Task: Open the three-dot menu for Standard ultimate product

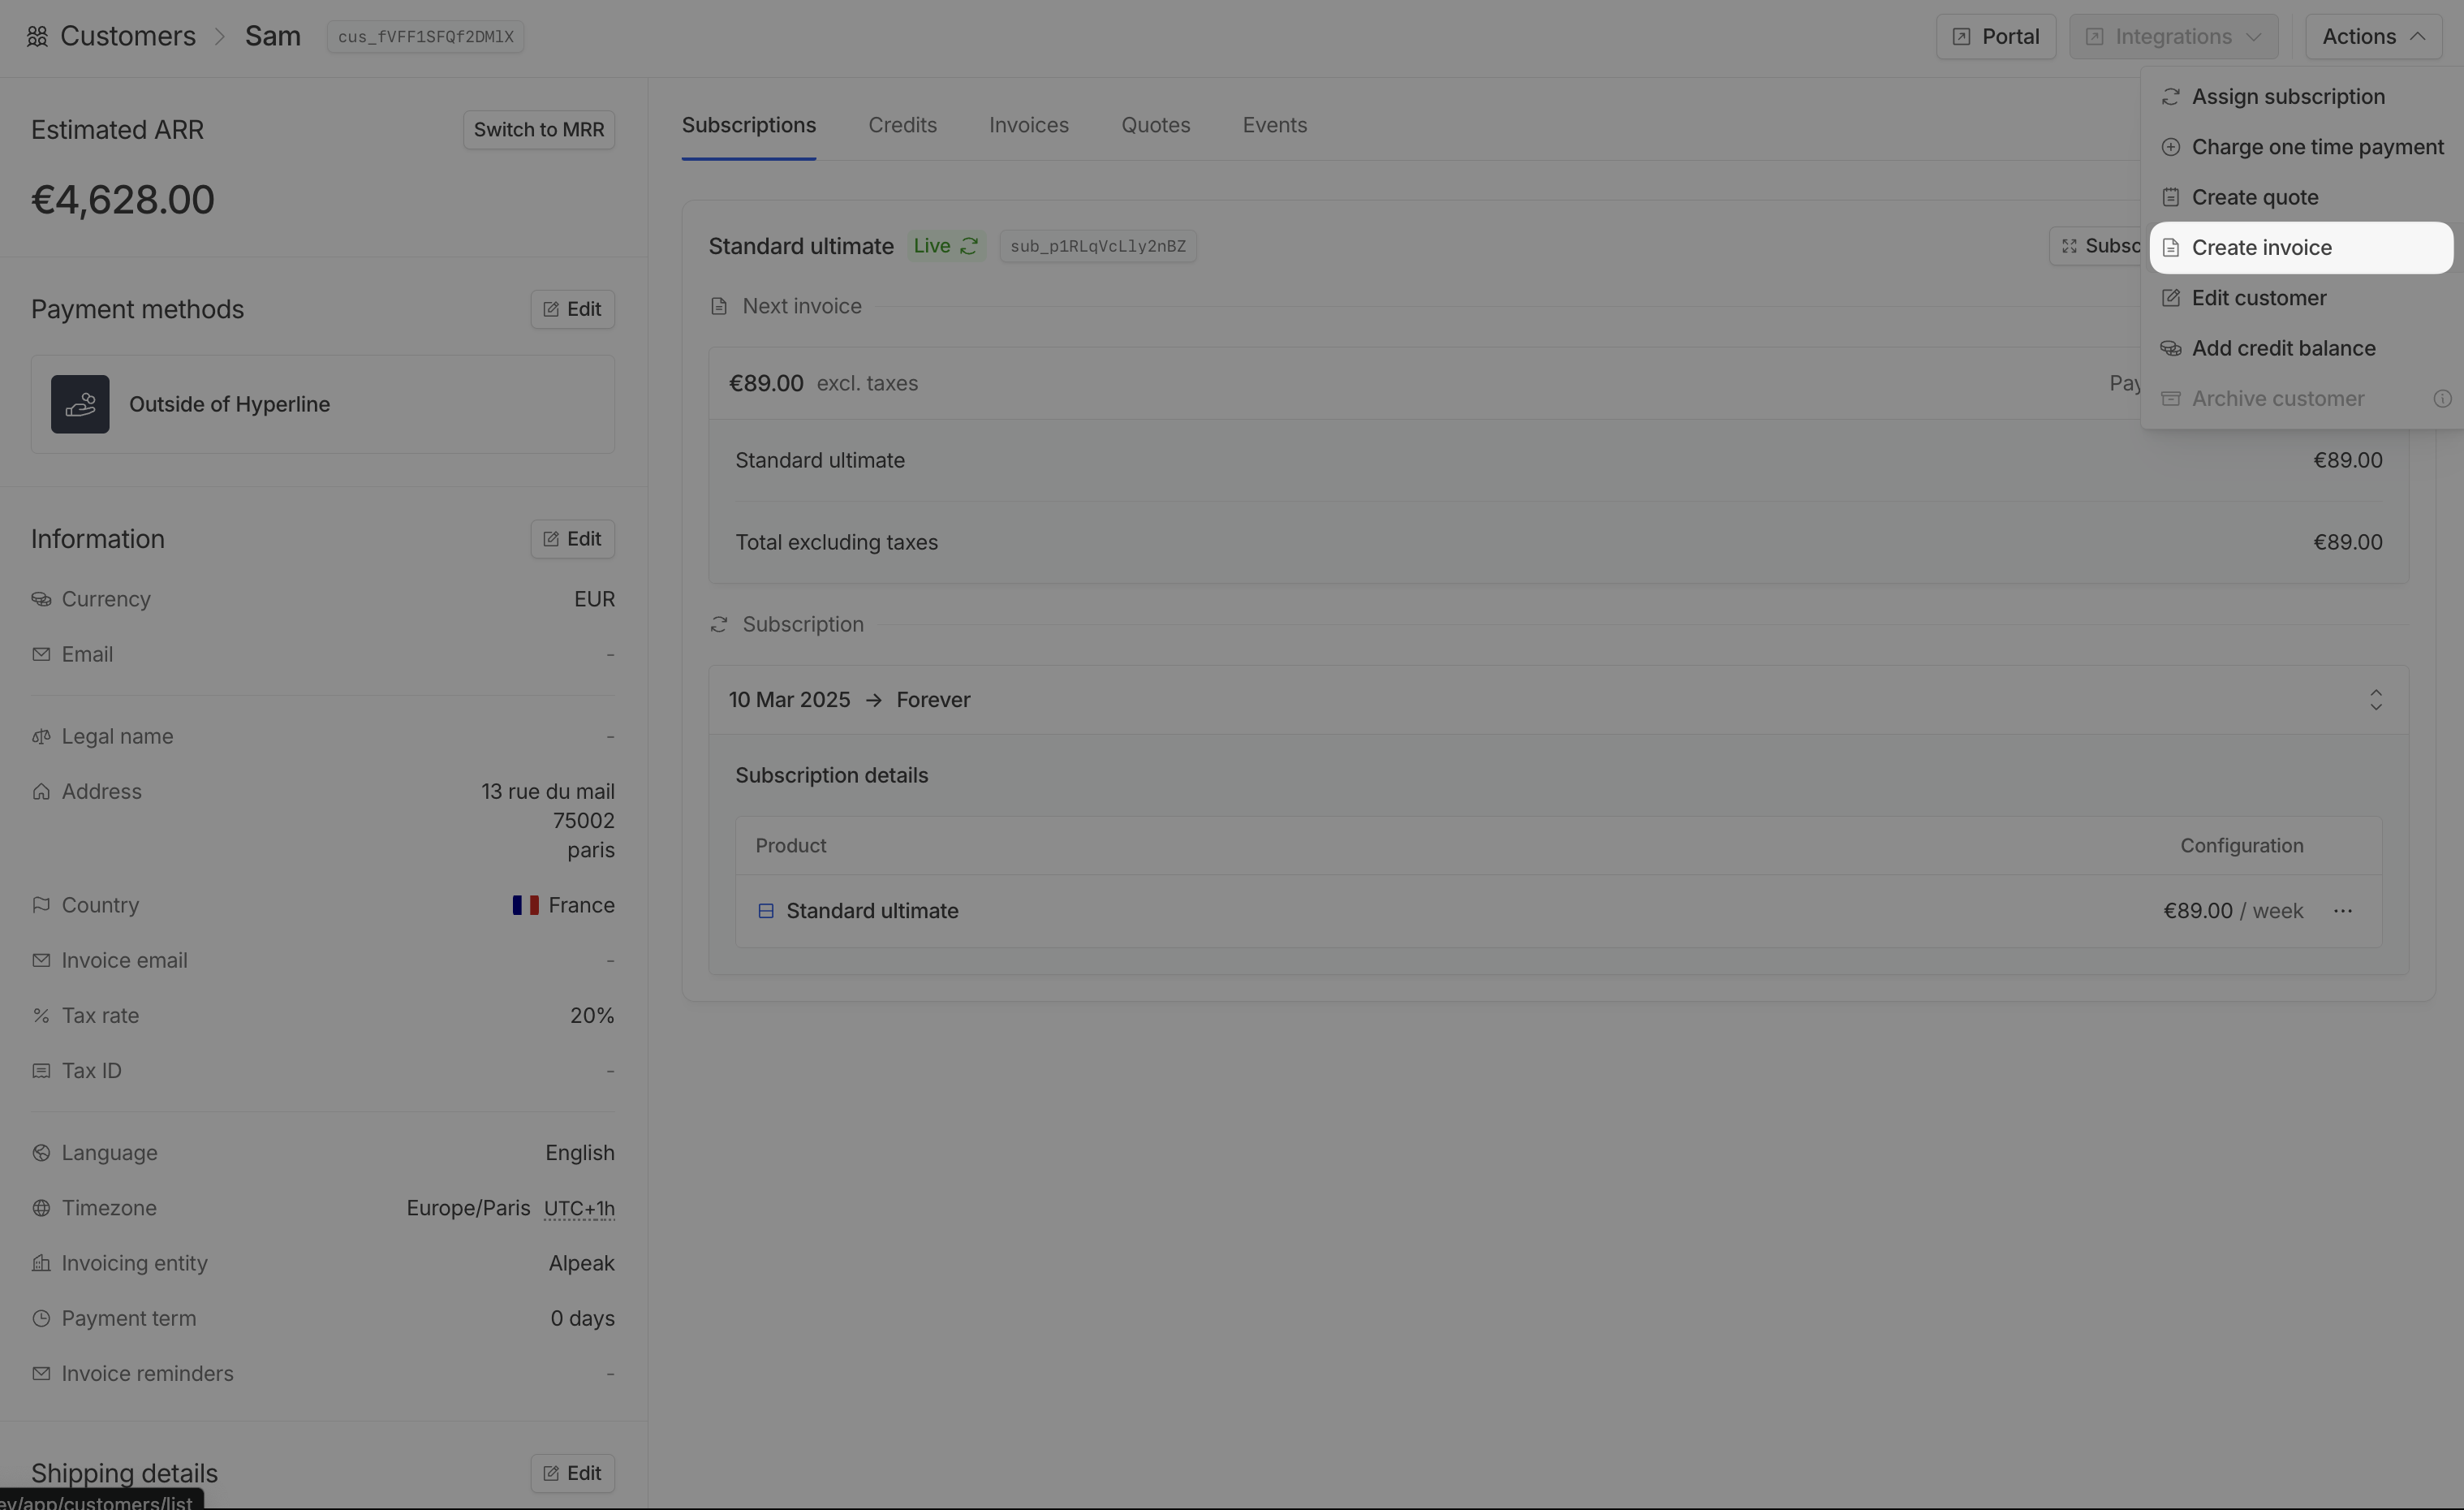Action: 2342,911
